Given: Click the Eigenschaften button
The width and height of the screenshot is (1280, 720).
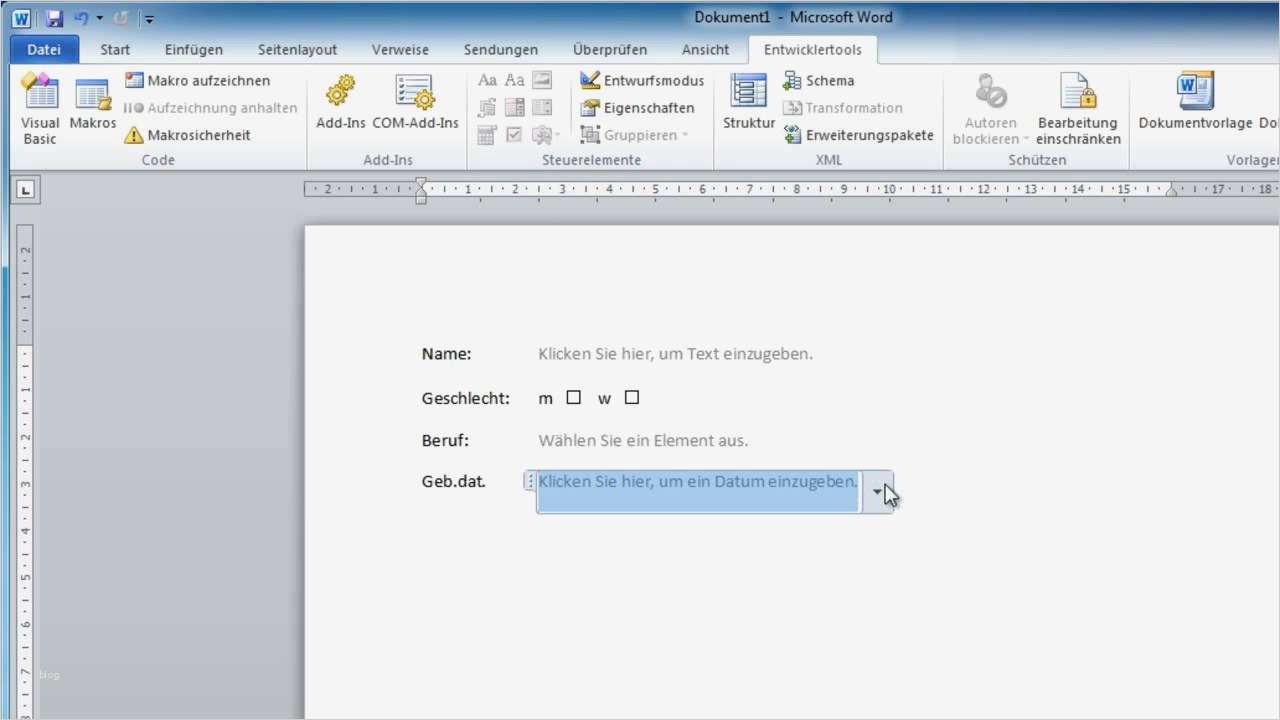Looking at the screenshot, I should click(637, 107).
